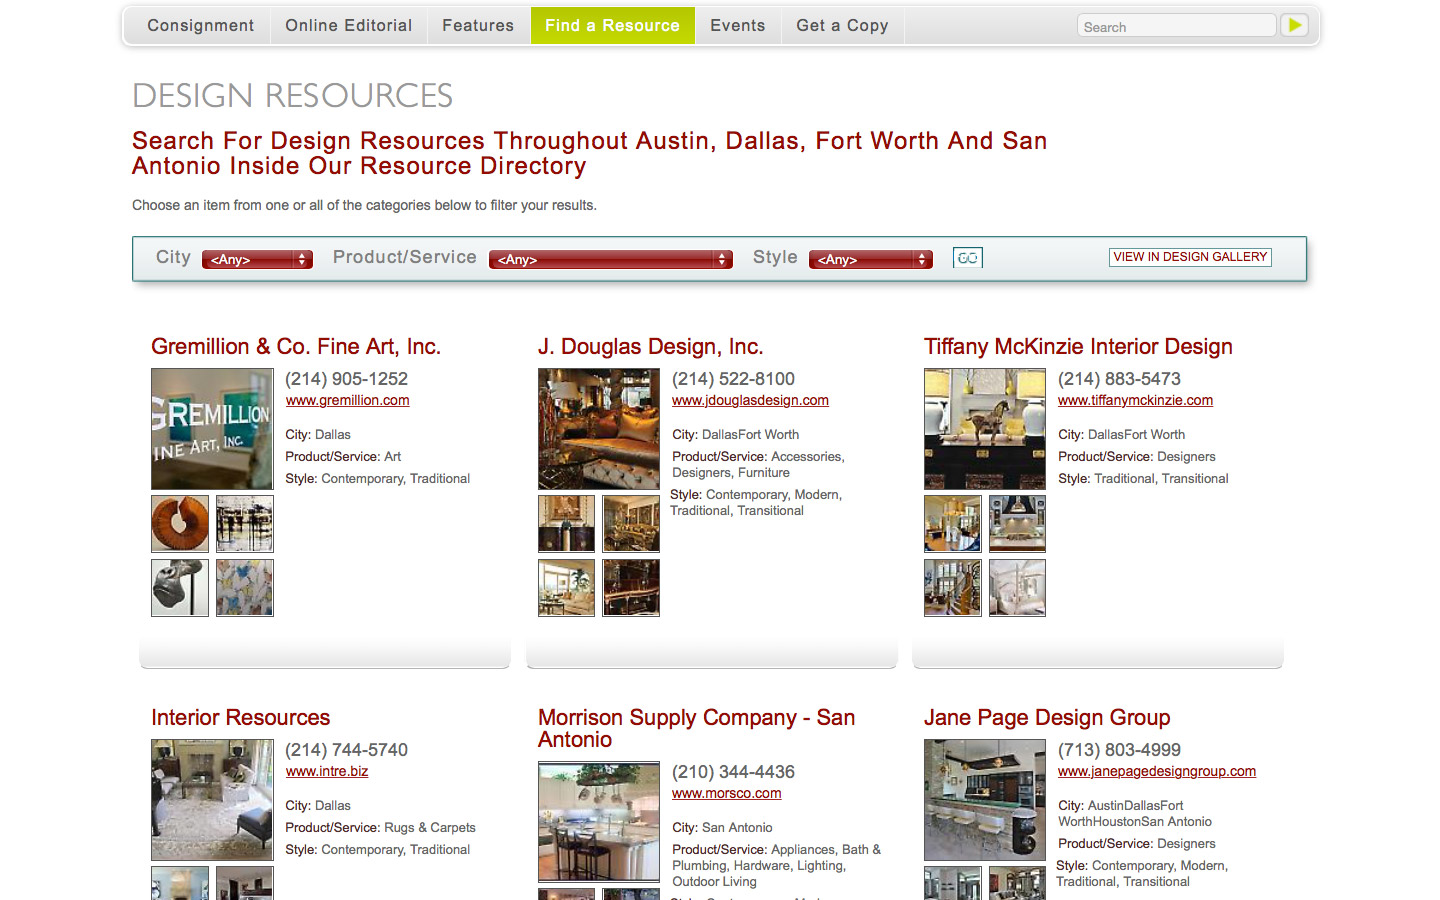Click J. Douglas Design main sofa photo
1440x900 pixels.
click(599, 429)
